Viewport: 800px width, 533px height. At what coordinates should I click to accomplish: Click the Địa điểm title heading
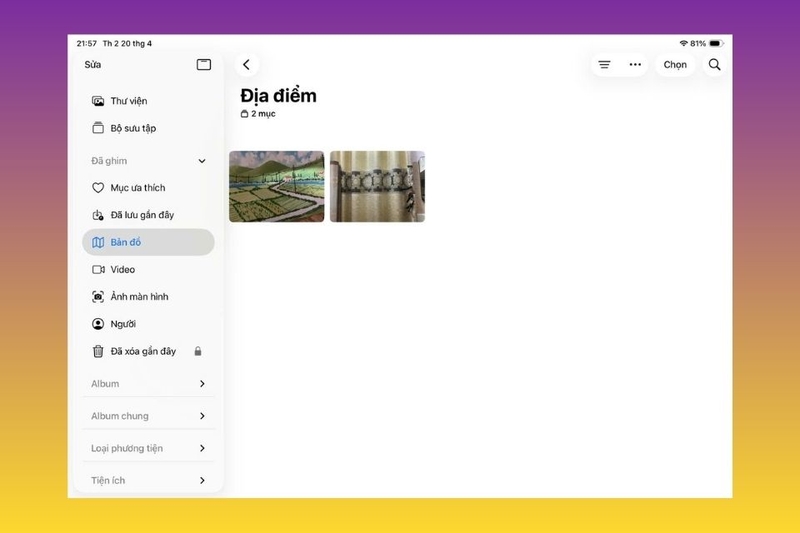pos(279,95)
